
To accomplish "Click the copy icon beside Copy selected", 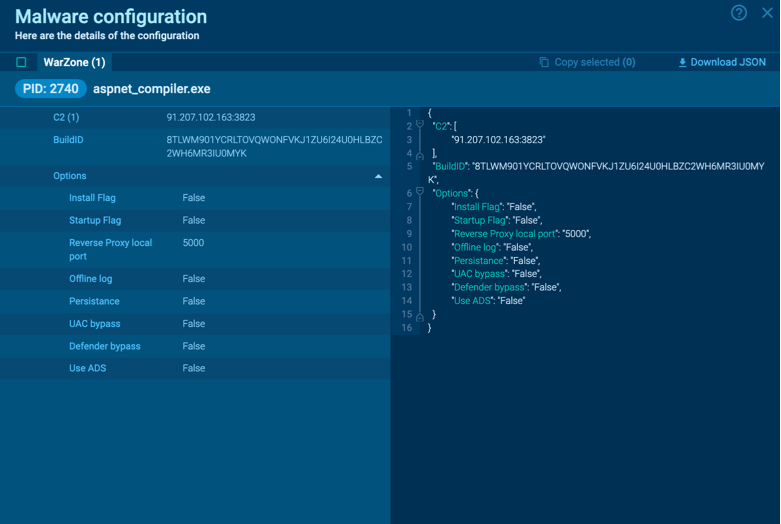I will (544, 62).
